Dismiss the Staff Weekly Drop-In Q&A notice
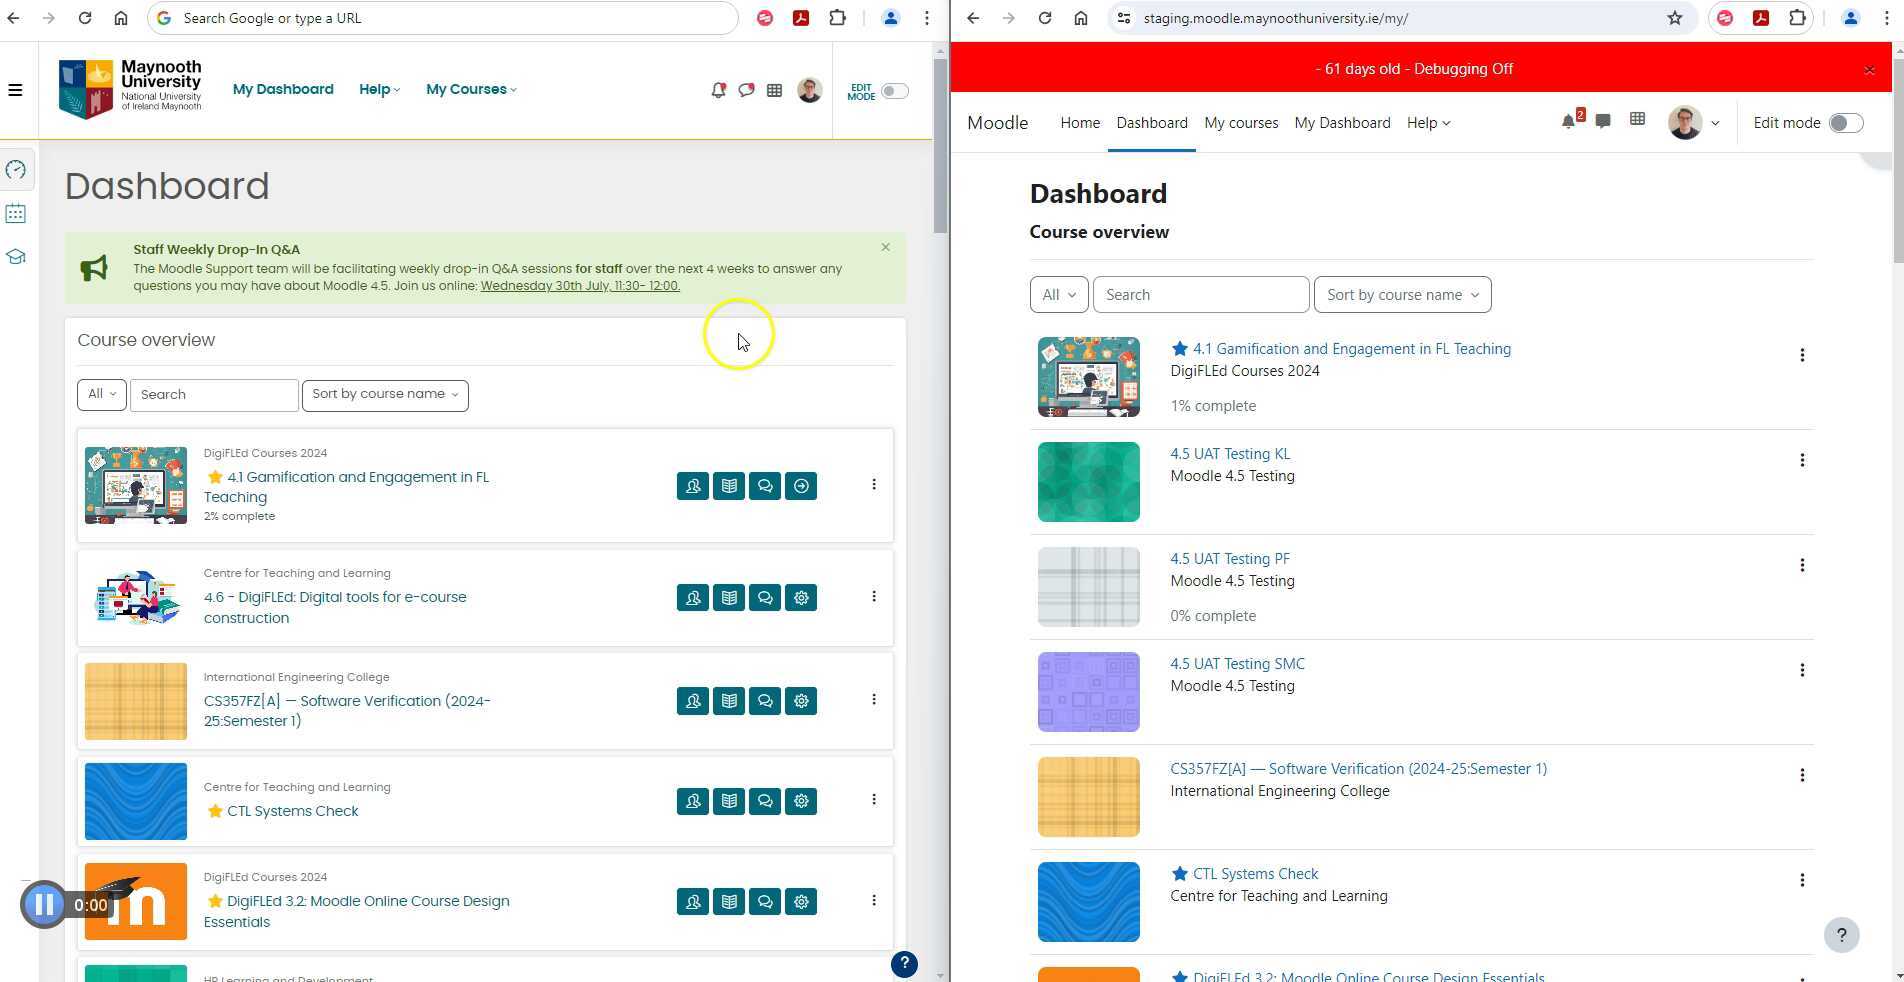This screenshot has height=982, width=1904. pyautogui.click(x=885, y=247)
